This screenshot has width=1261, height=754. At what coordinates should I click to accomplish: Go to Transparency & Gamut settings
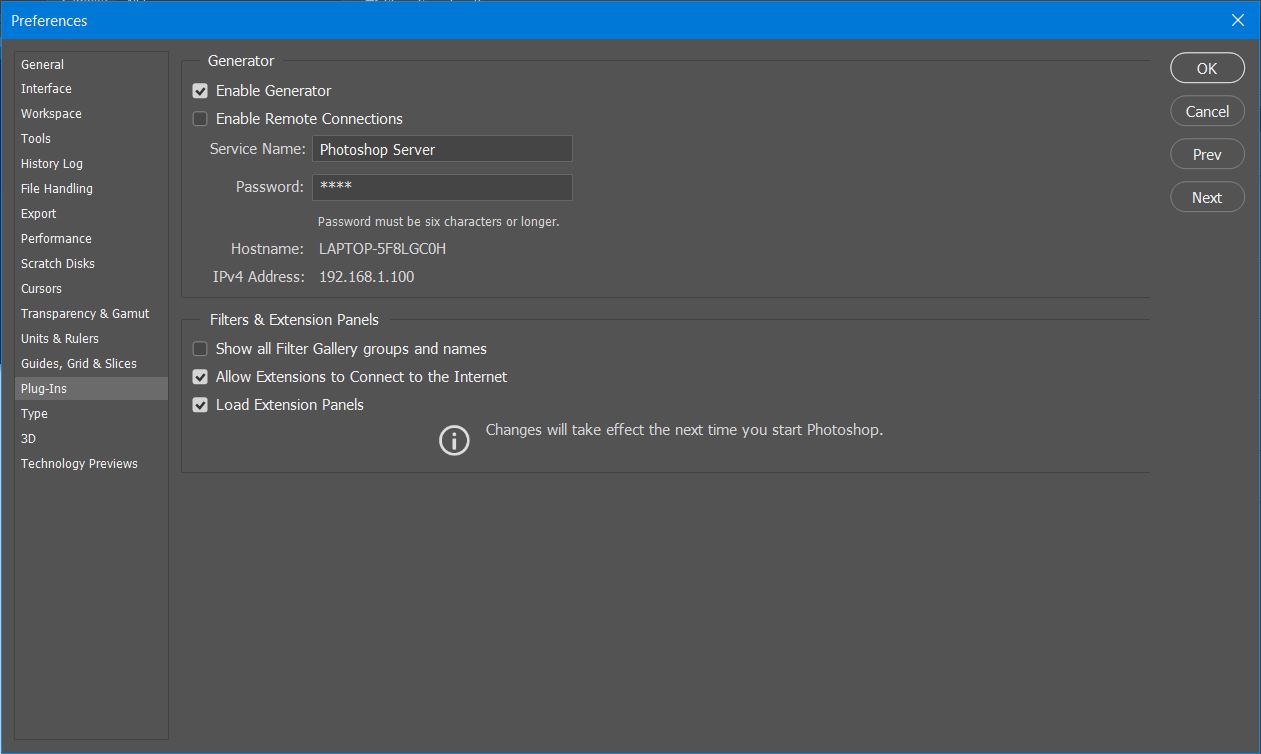[x=91, y=314]
